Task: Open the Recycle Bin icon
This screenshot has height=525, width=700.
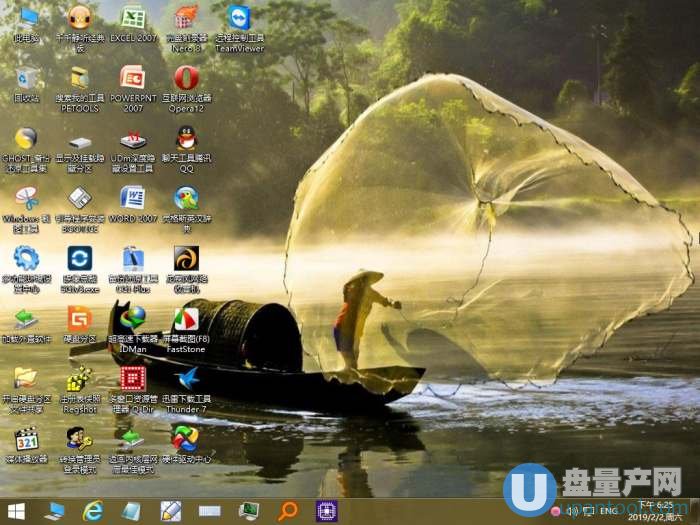Action: pyautogui.click(x=27, y=85)
